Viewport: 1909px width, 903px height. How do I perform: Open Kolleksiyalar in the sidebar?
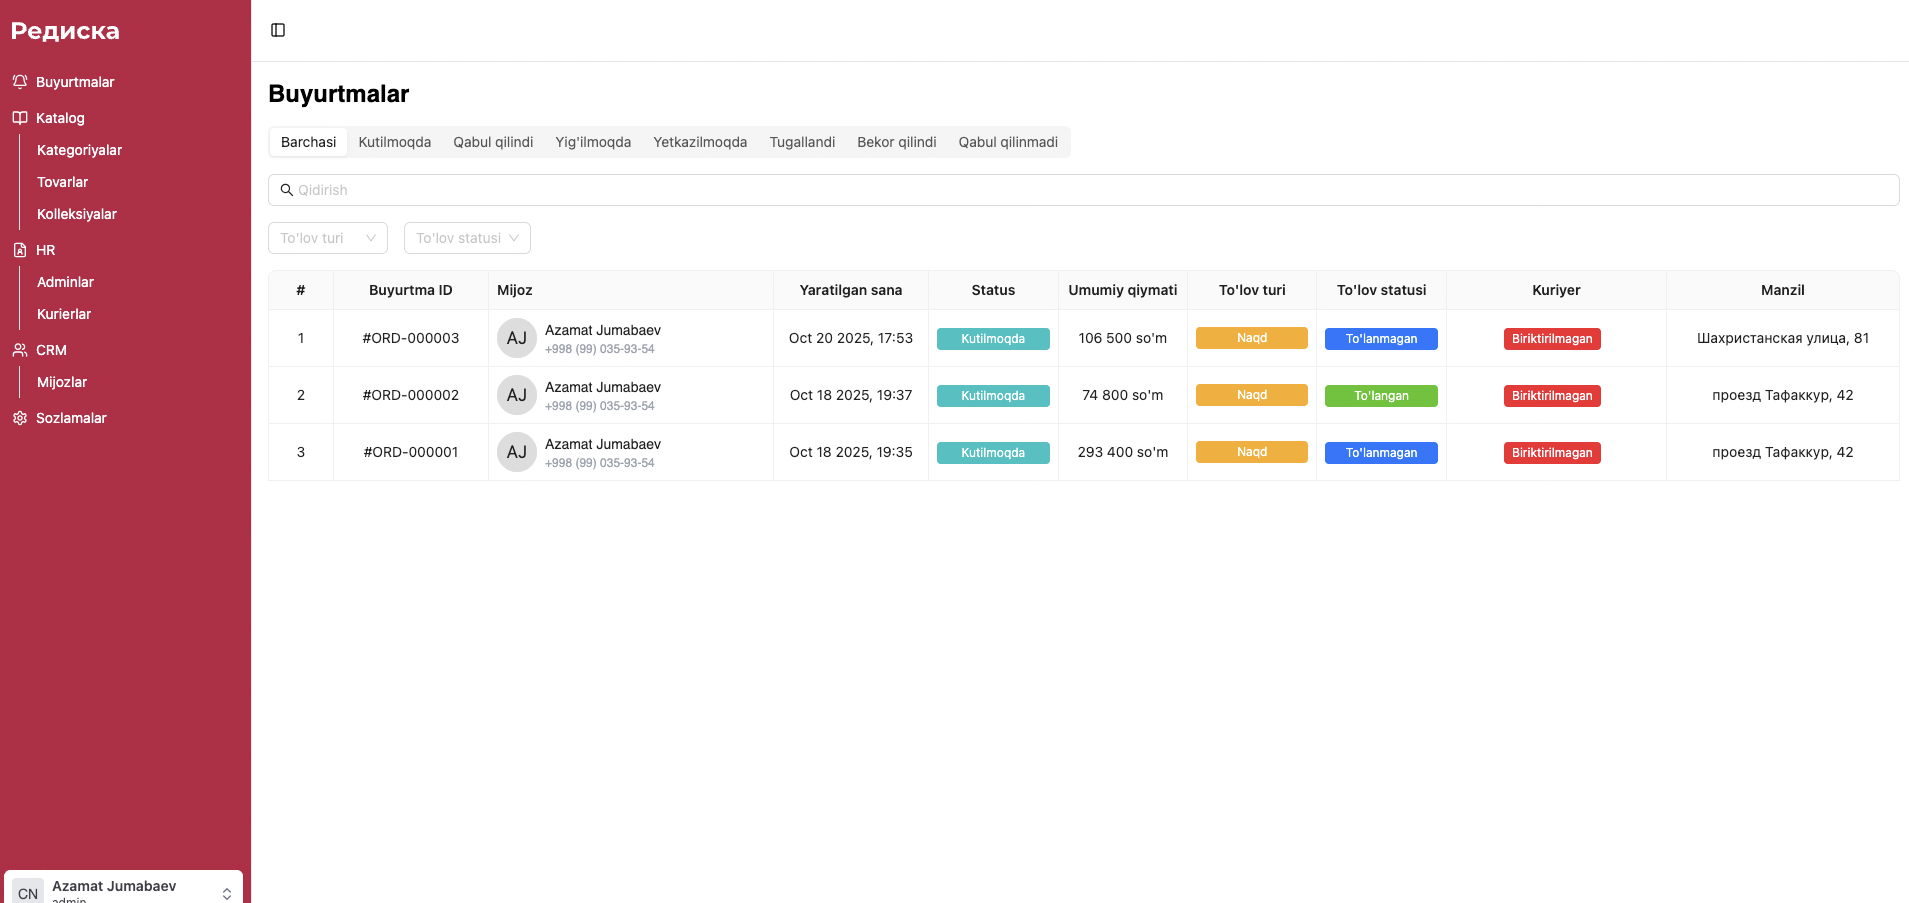tap(77, 214)
